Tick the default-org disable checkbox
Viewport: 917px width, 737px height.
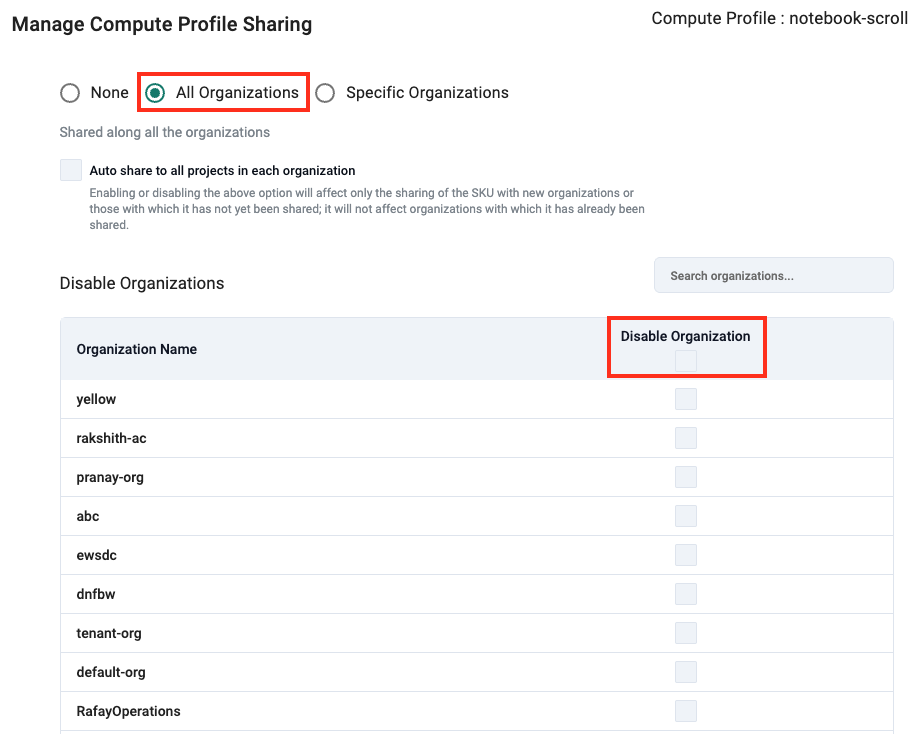[x=686, y=672]
